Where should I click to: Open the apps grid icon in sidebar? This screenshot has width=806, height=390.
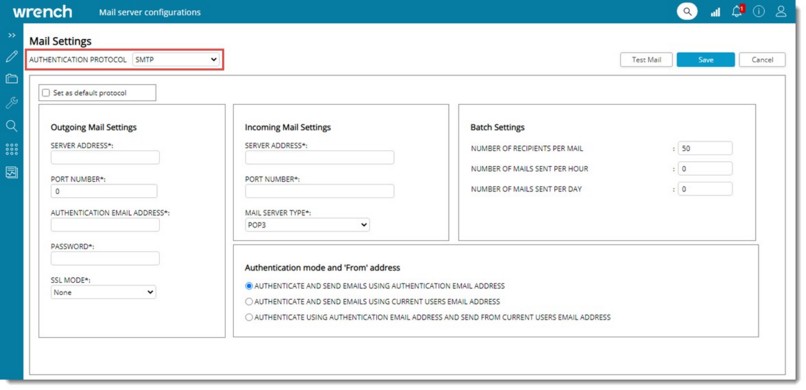click(x=12, y=149)
